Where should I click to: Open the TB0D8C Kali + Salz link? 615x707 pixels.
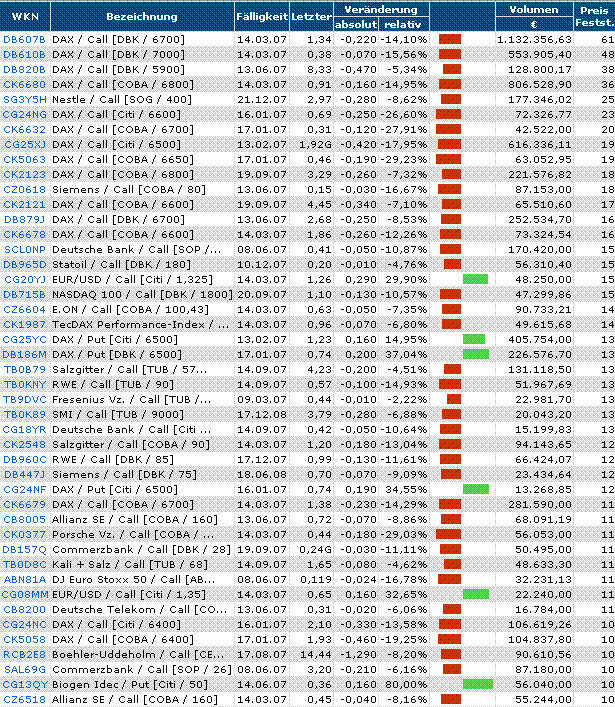pos(25,565)
